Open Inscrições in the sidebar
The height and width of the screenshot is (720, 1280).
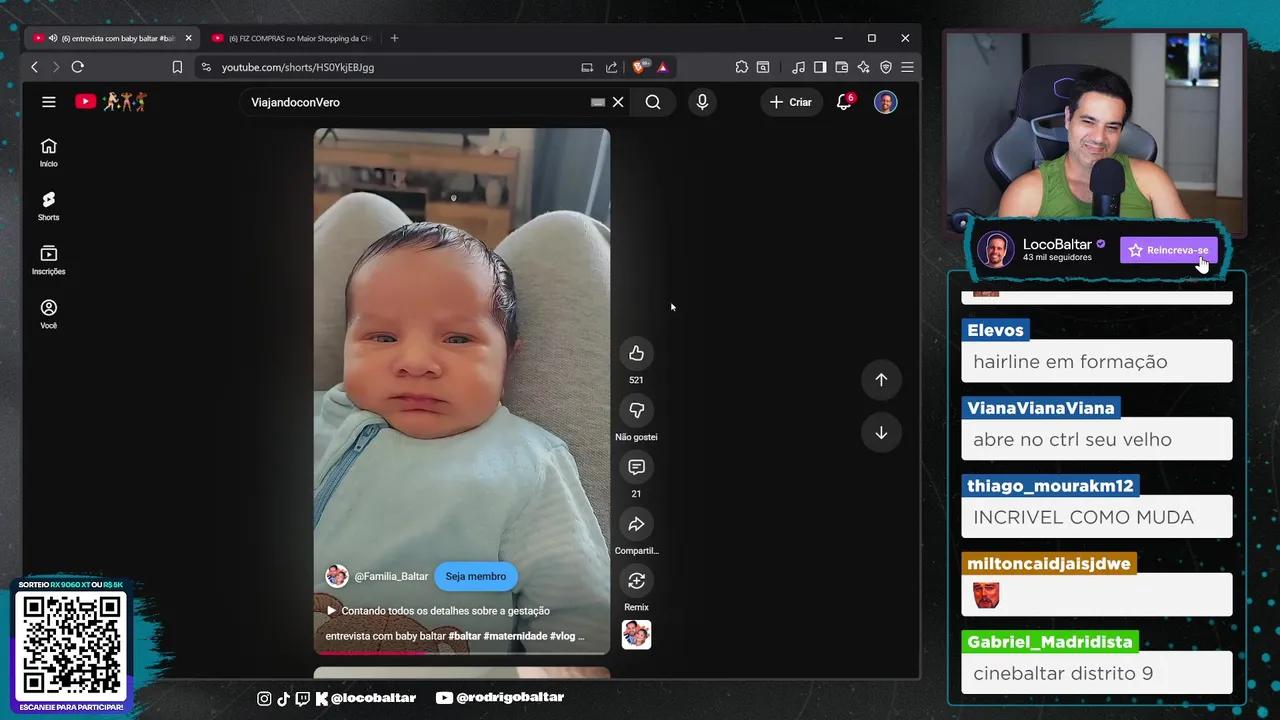(48, 261)
